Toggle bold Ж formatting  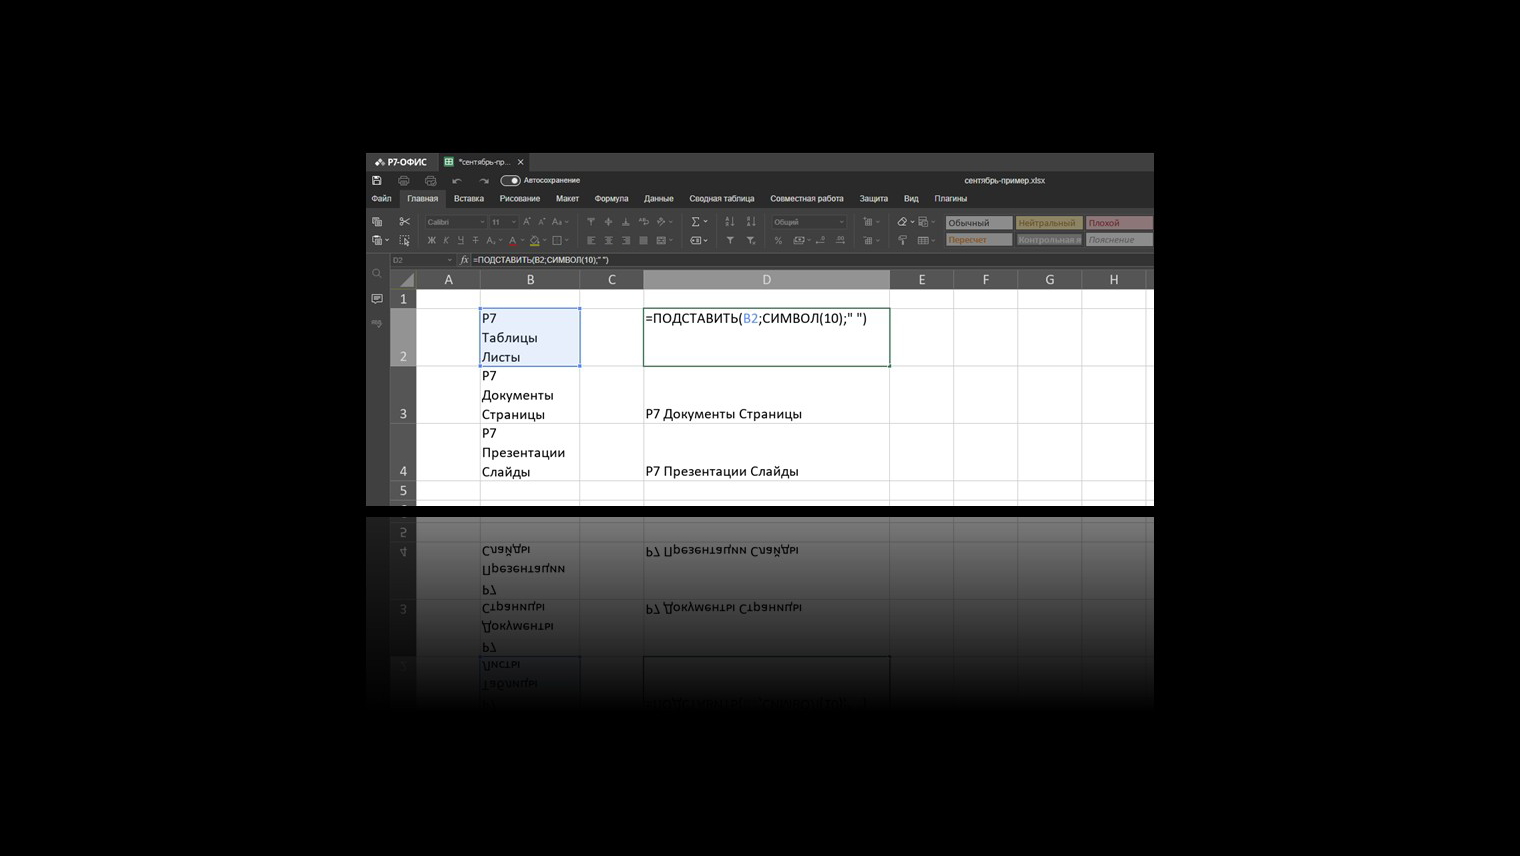[431, 241]
